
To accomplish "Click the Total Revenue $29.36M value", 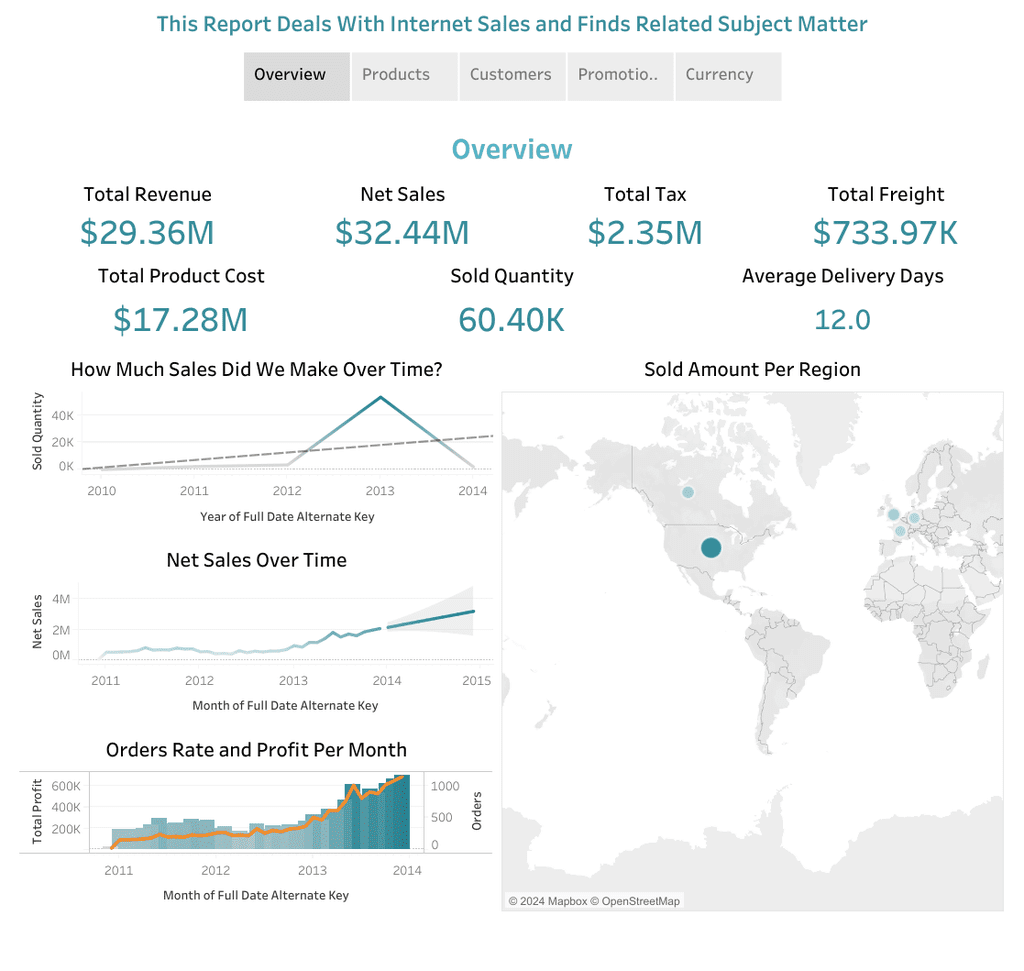I will (147, 232).
